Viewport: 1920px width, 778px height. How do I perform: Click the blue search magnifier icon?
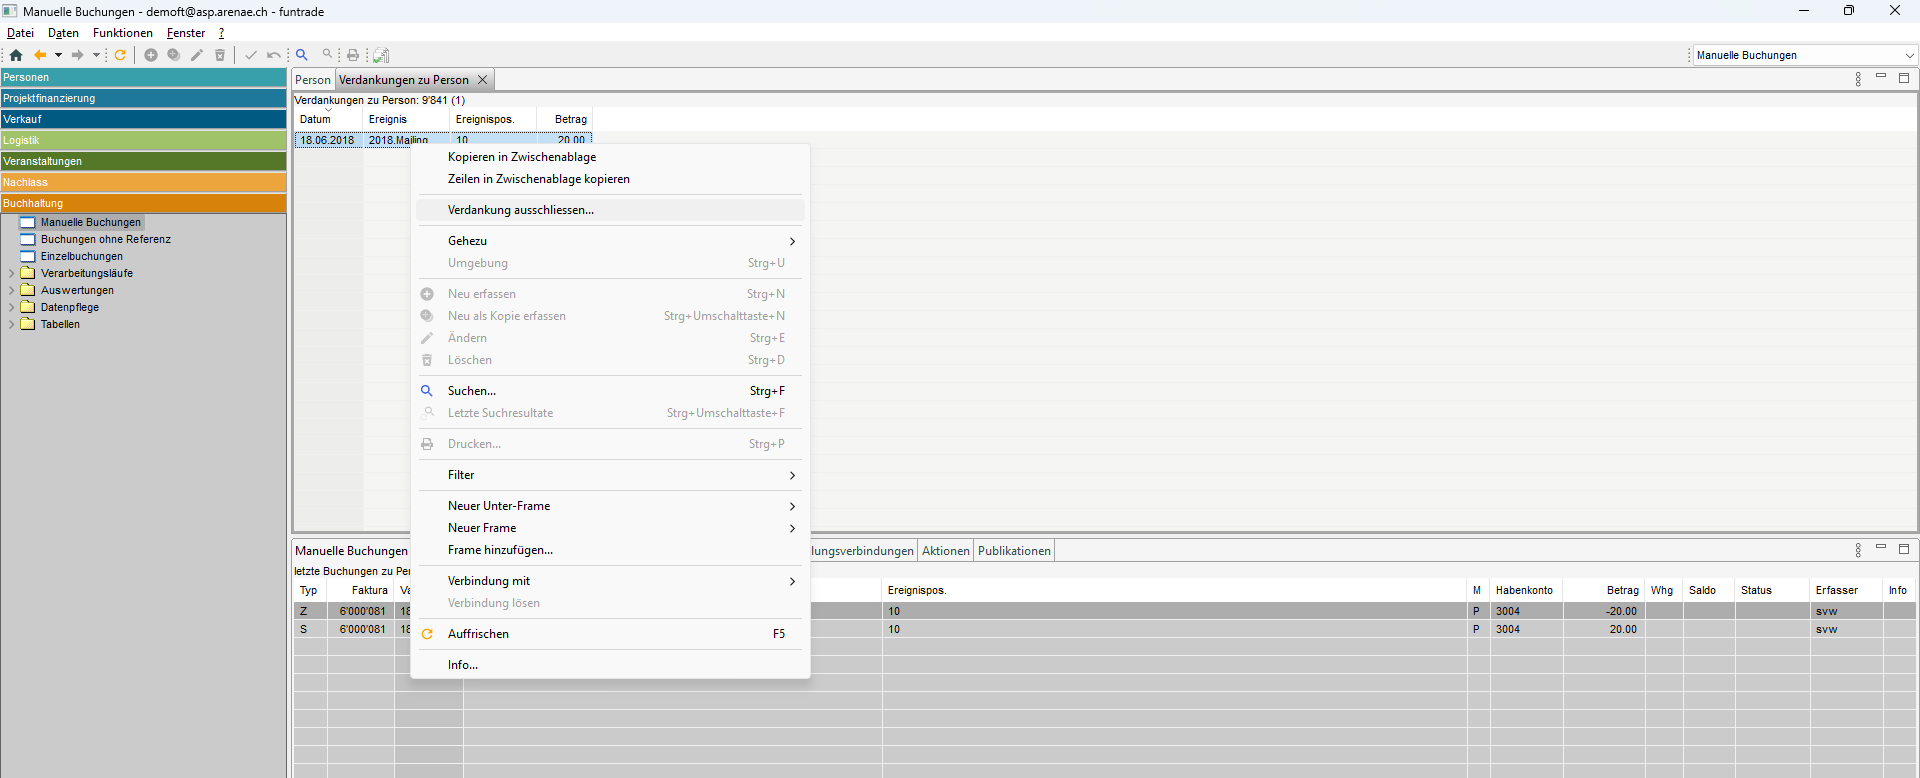click(x=302, y=55)
